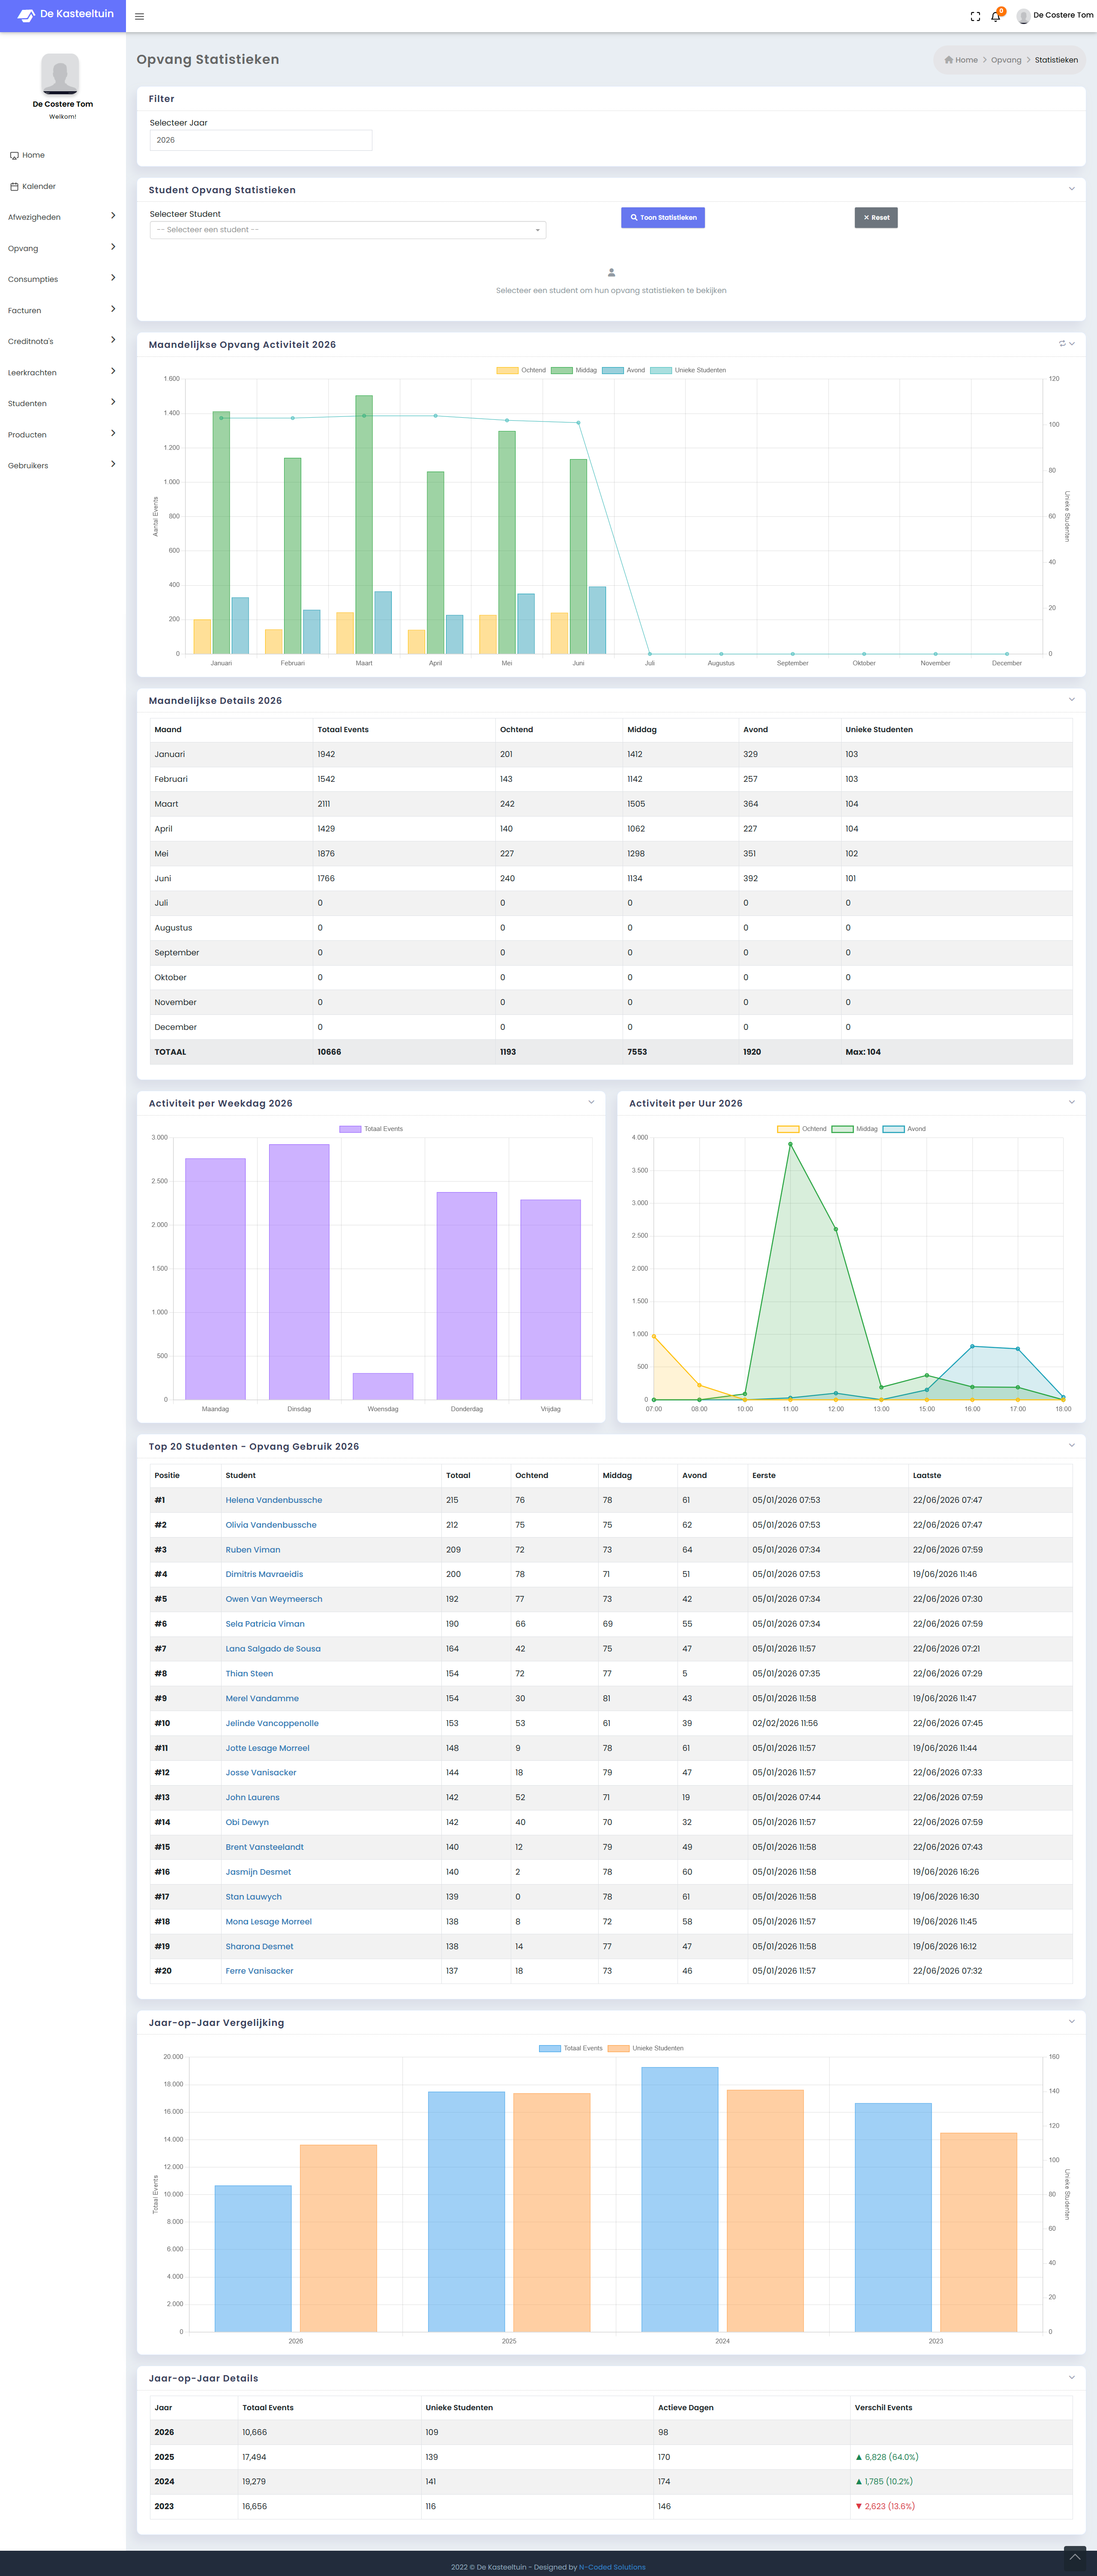This screenshot has height=2576, width=1097.
Task: Open the Selecteer Student dropdown
Action: coord(348,230)
